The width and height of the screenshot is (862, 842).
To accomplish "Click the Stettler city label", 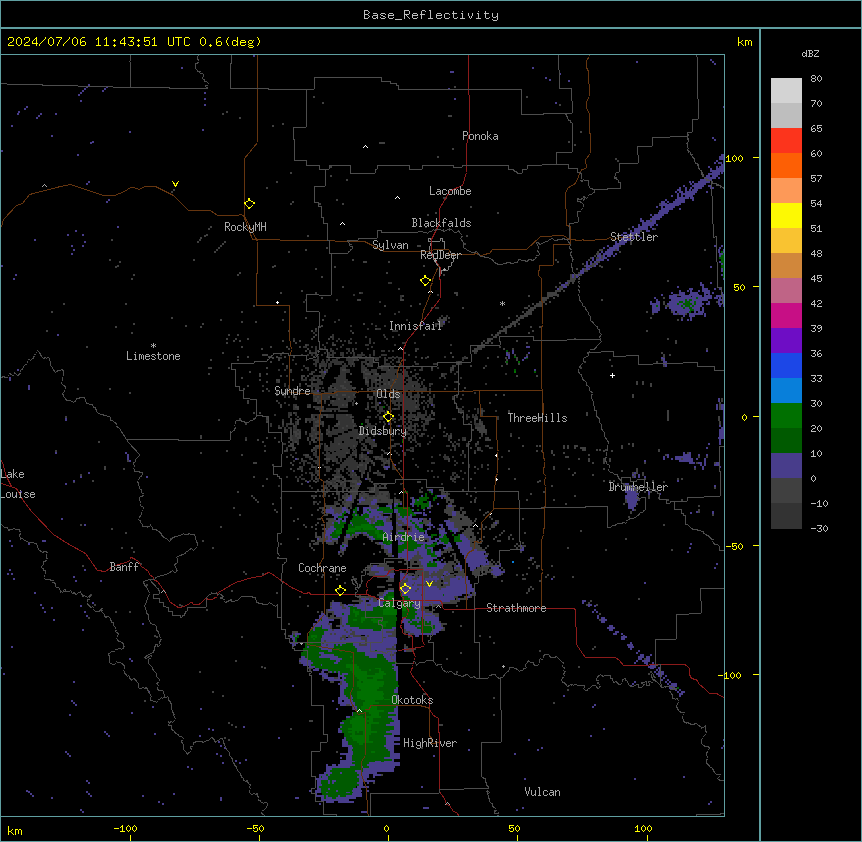I will point(634,237).
